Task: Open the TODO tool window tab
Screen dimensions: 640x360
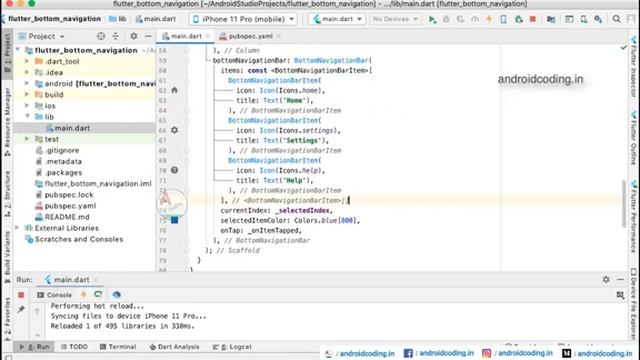Action: [x=74, y=347]
